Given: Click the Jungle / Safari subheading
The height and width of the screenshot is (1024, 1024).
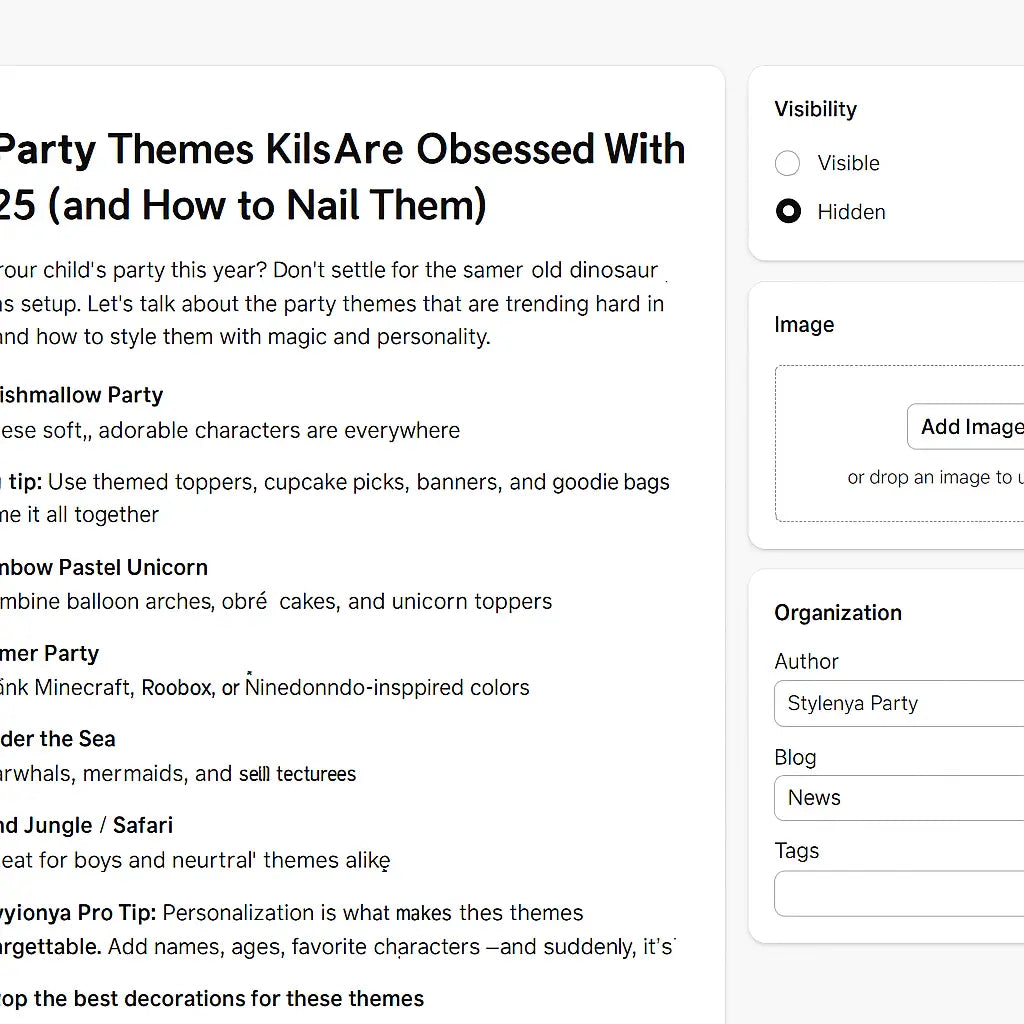Looking at the screenshot, I should point(85,825).
